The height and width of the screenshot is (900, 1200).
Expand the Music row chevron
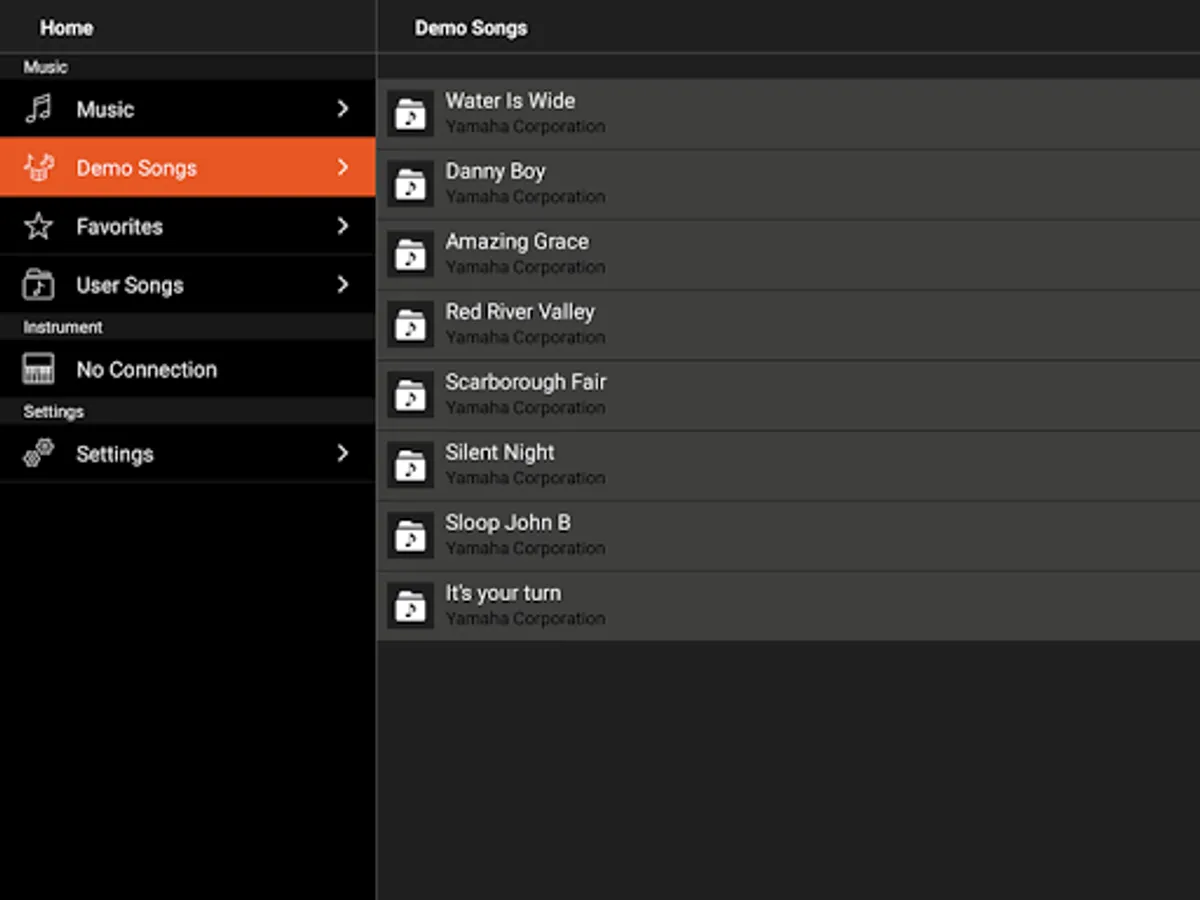click(x=343, y=109)
